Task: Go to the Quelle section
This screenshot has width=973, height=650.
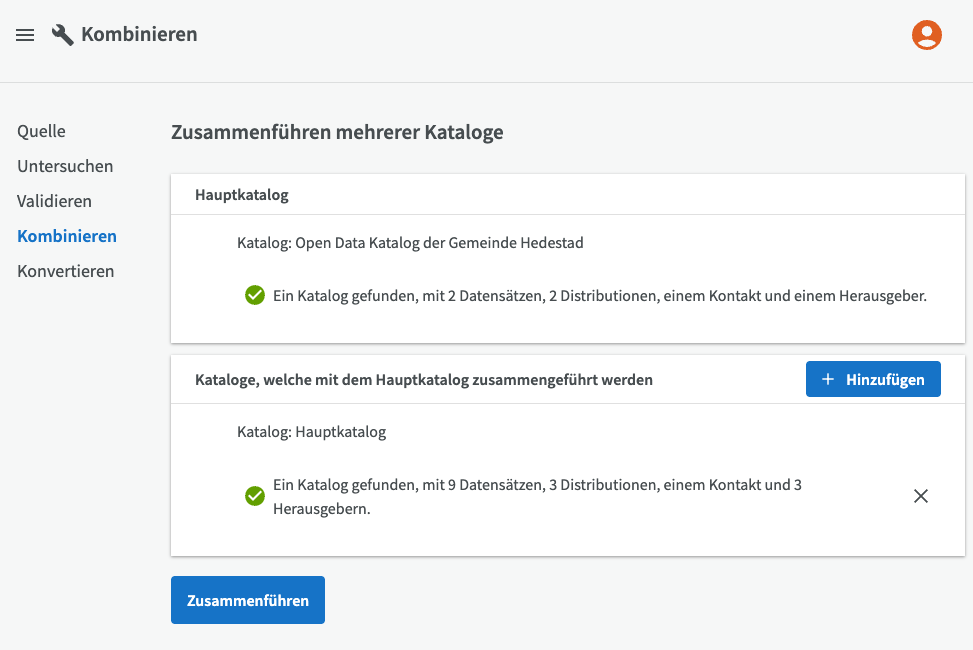Action: 41,131
